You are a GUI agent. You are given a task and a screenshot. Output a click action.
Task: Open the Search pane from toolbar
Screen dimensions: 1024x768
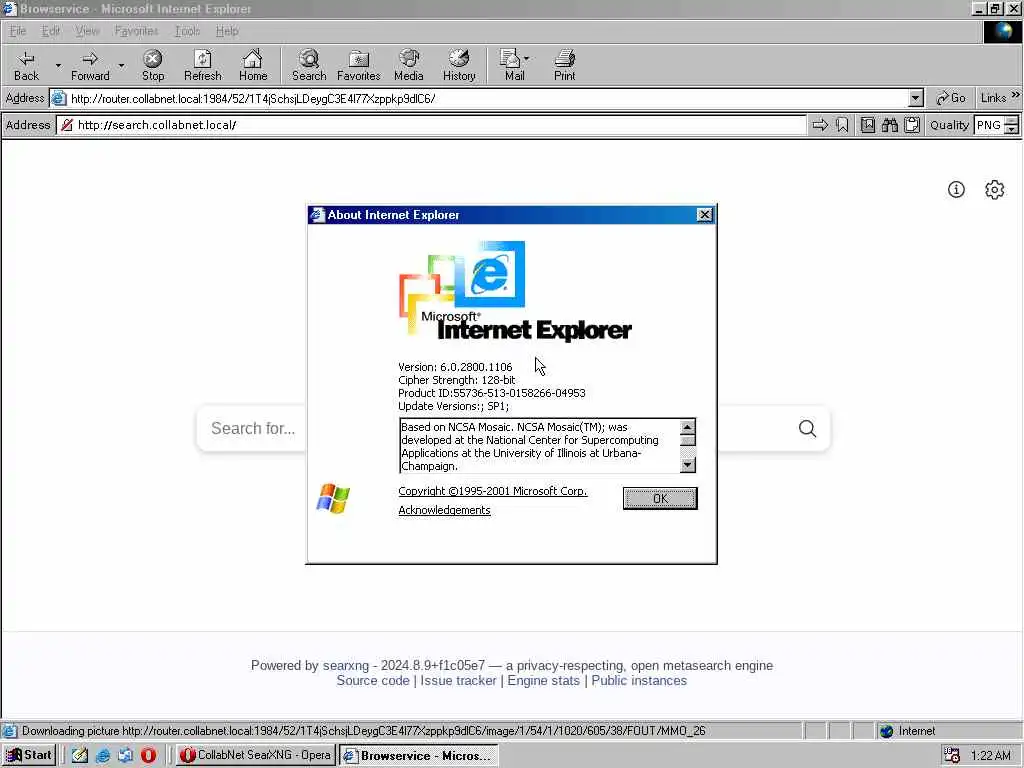pos(309,66)
